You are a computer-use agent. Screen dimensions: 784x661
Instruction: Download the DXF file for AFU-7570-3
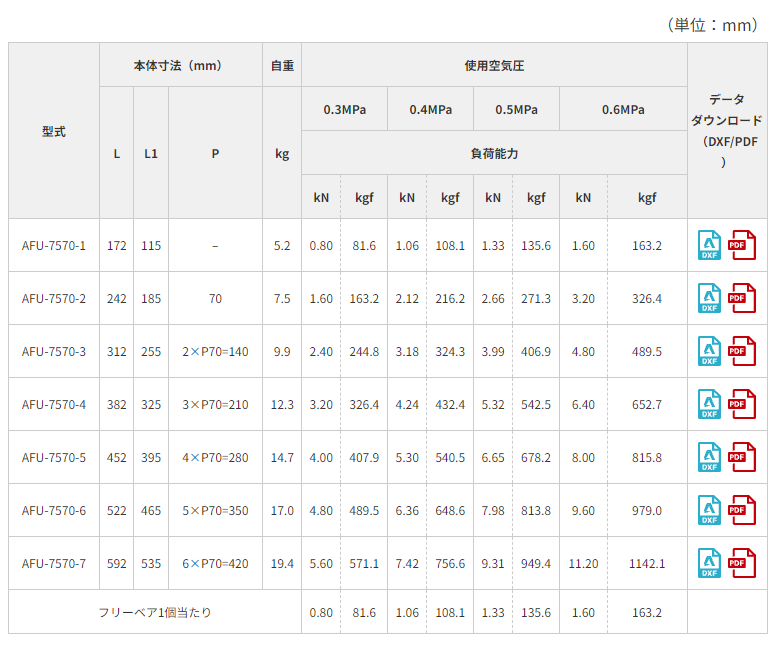(709, 351)
